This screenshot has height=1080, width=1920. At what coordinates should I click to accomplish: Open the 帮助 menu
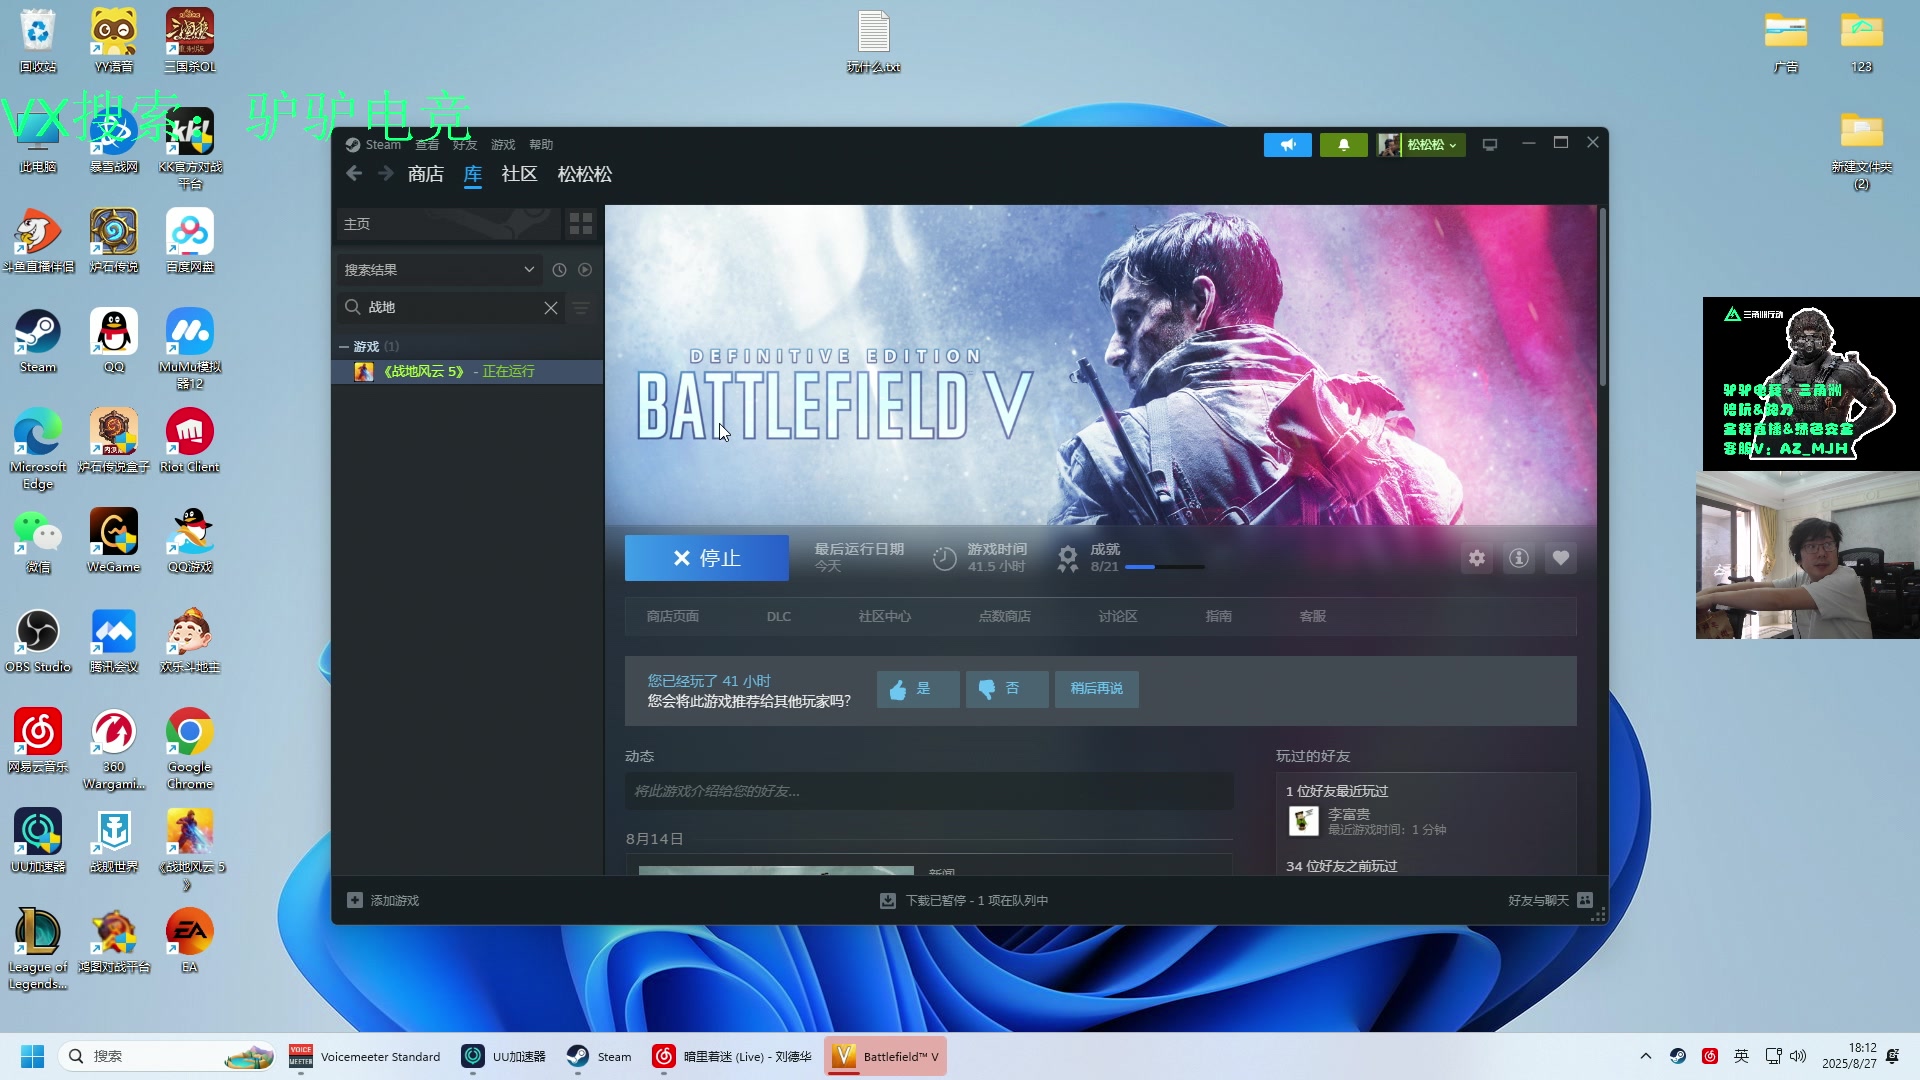tap(541, 145)
